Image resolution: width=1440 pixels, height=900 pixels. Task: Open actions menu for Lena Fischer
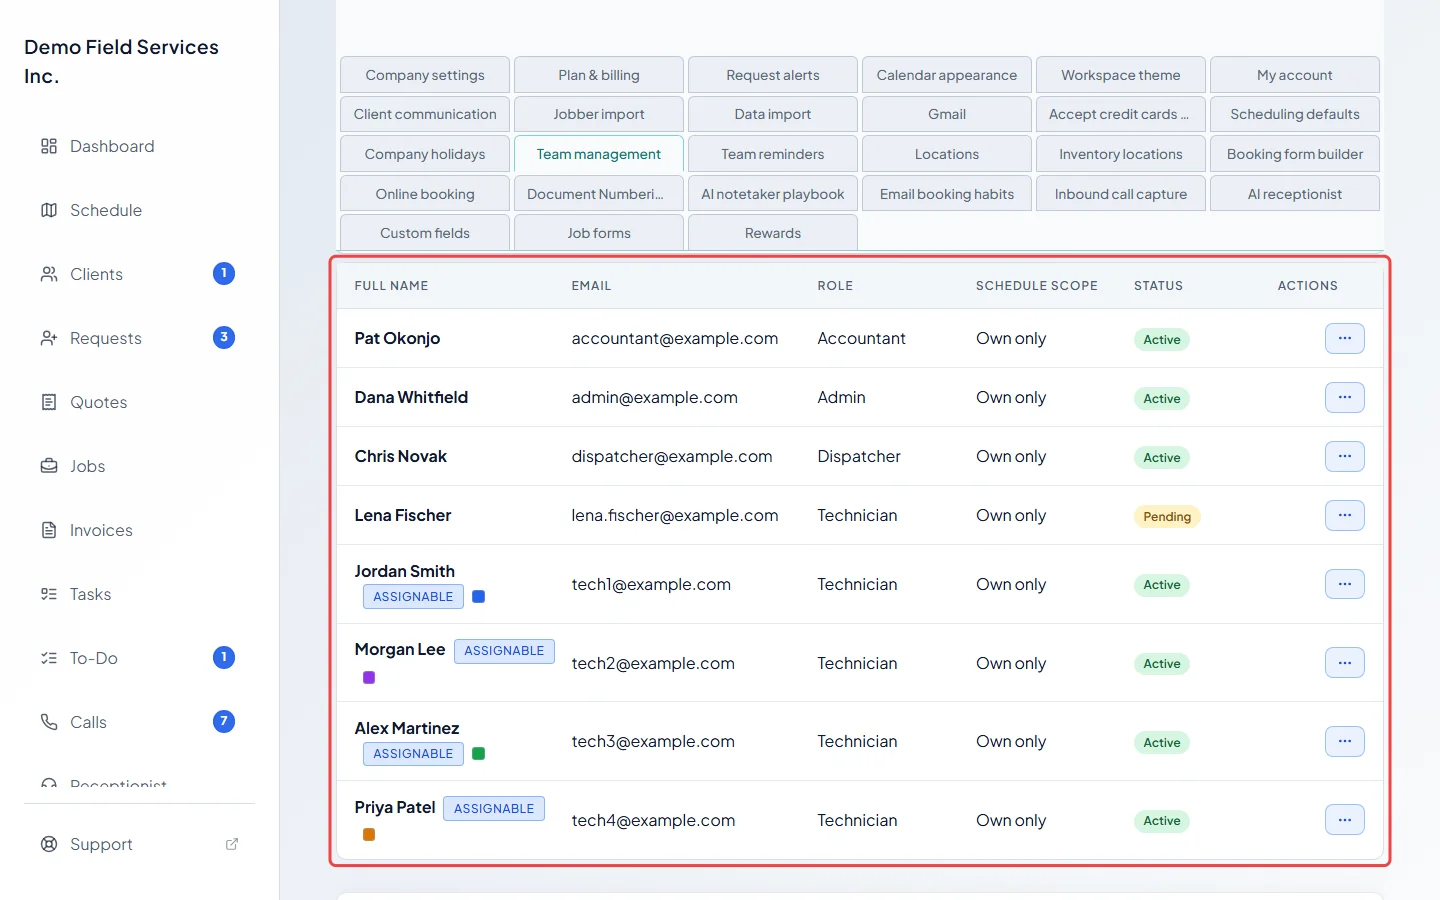point(1345,515)
